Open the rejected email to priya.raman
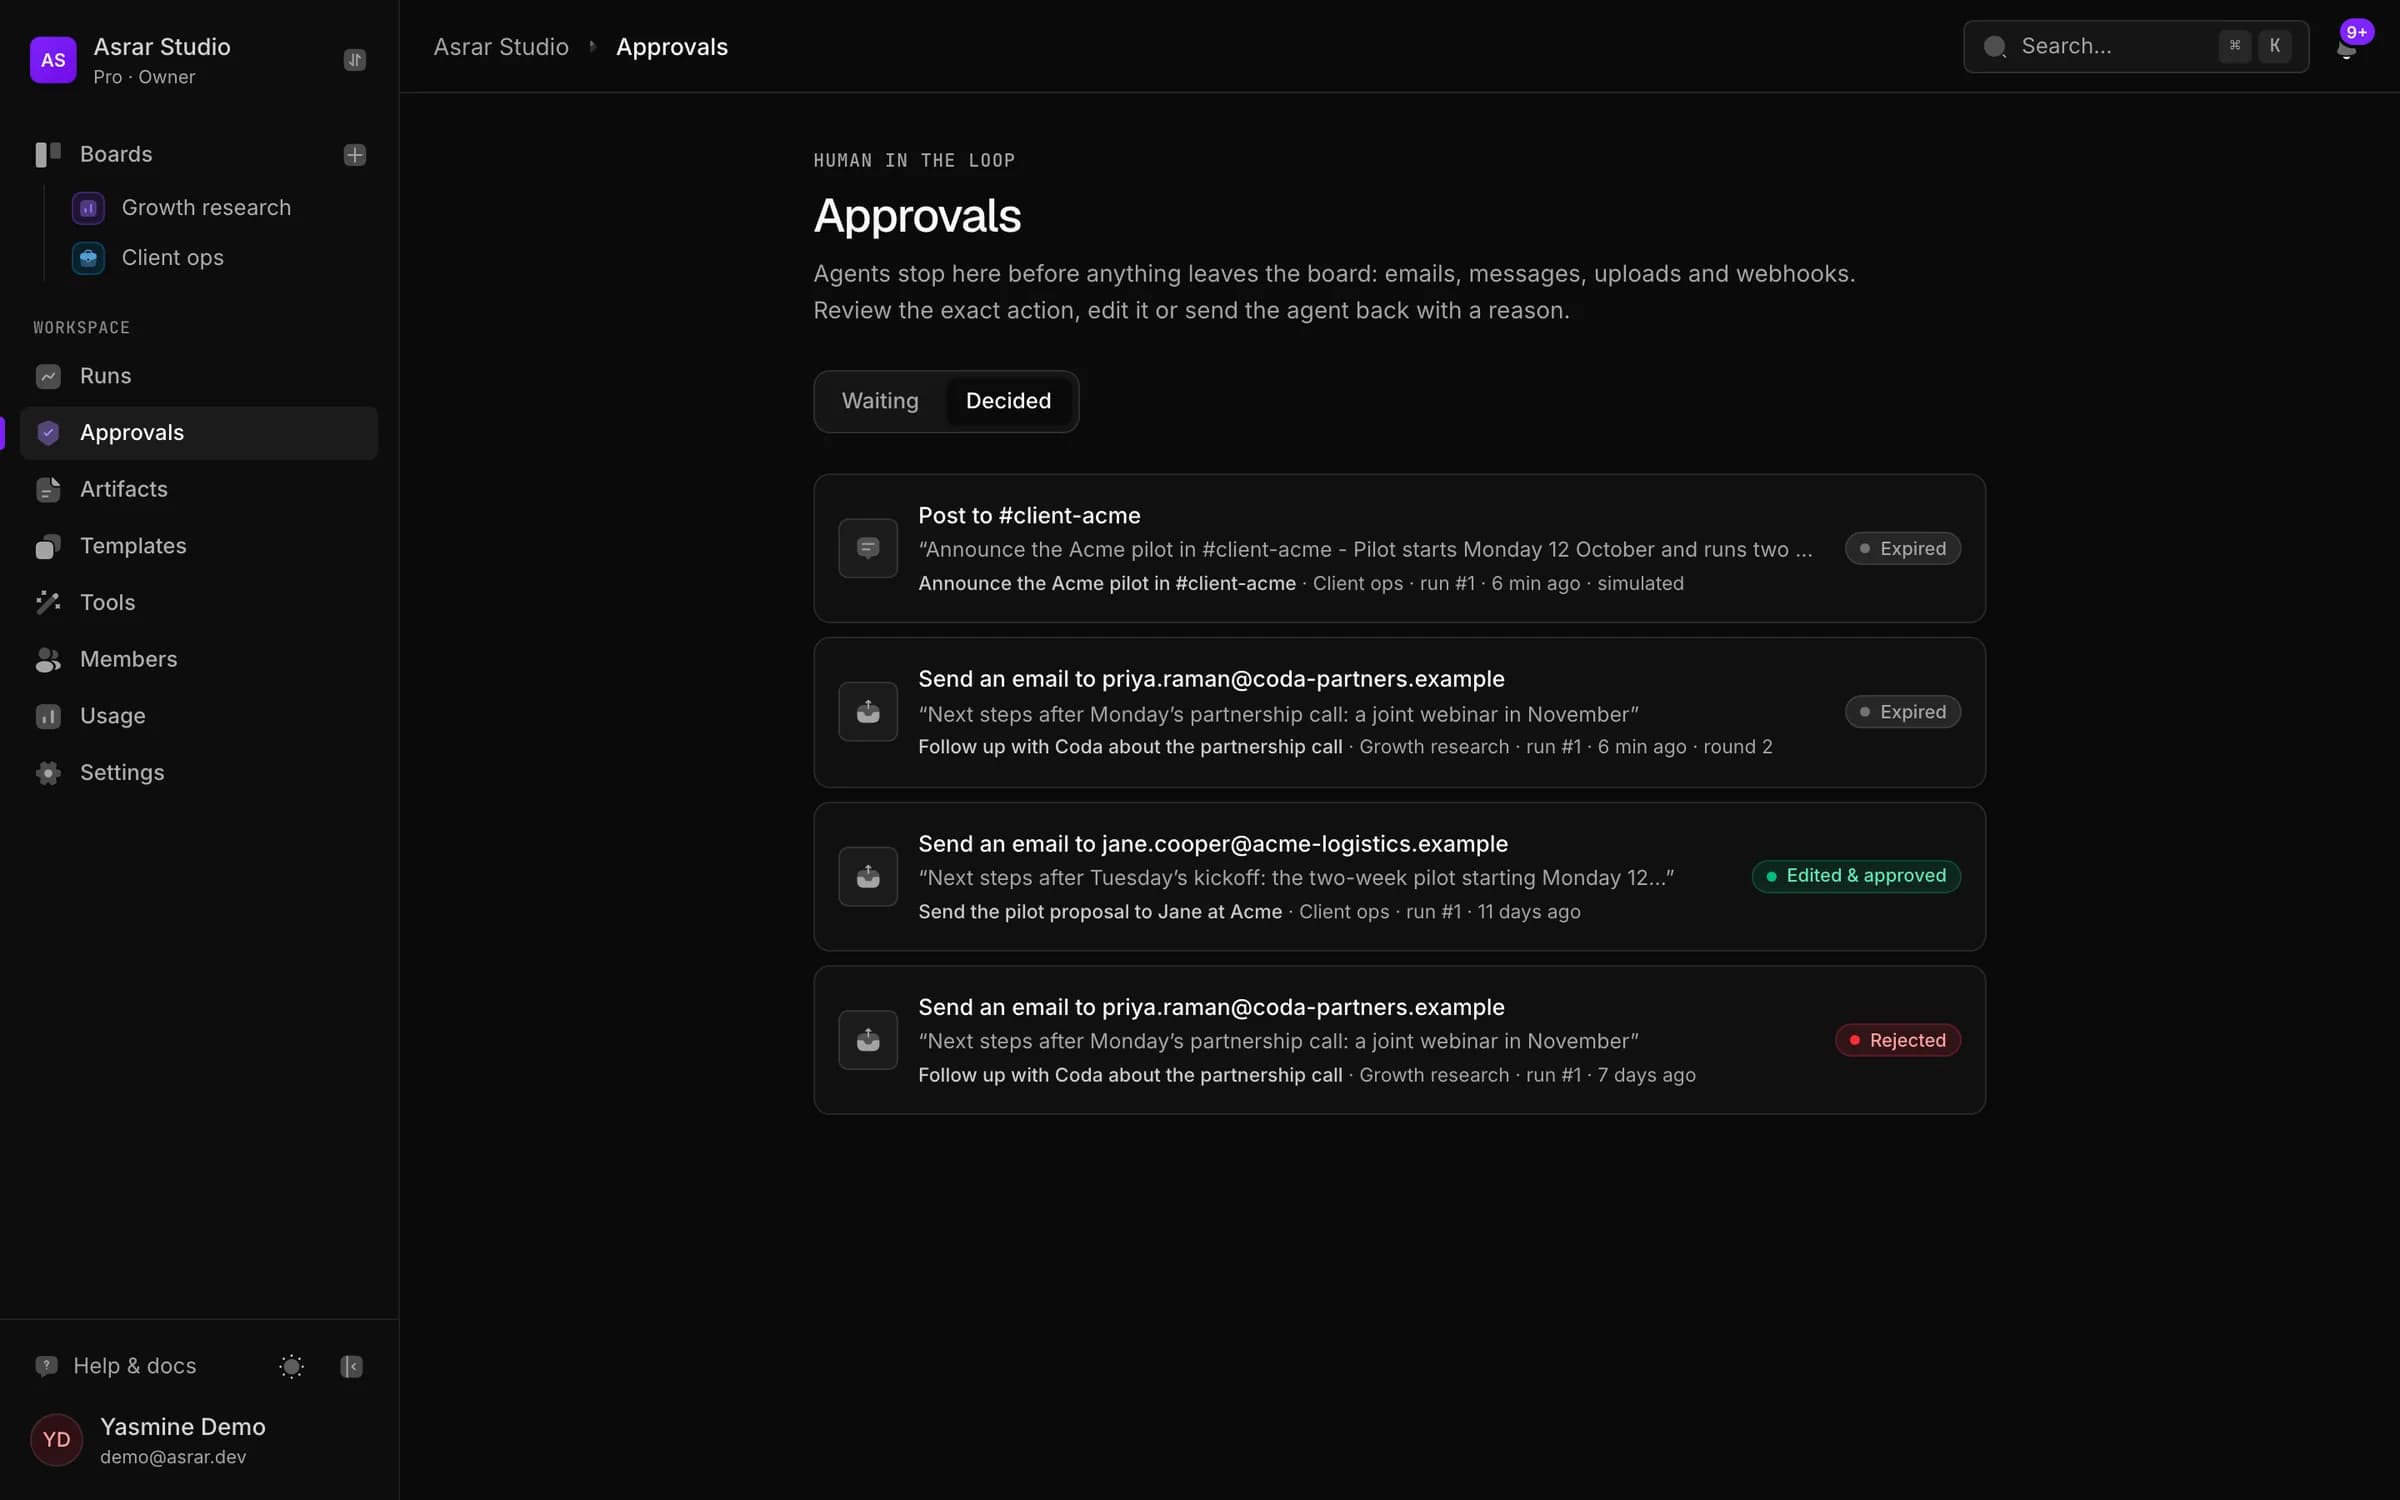The height and width of the screenshot is (1500, 2400). tap(1399, 1040)
